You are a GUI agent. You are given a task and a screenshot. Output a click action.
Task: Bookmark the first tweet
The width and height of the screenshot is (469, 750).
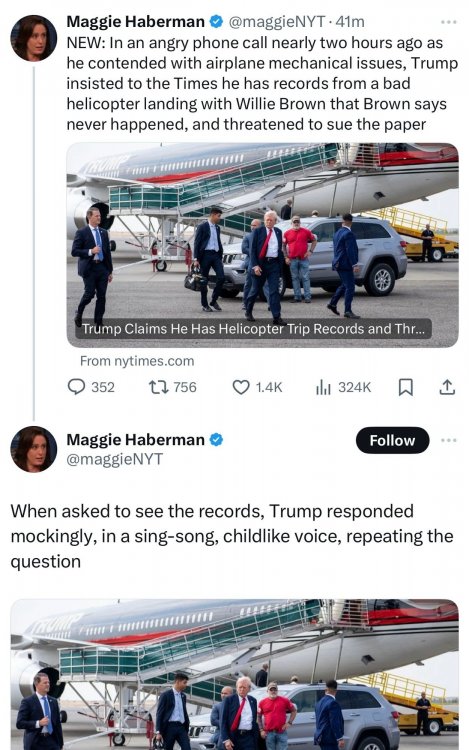tap(405, 387)
